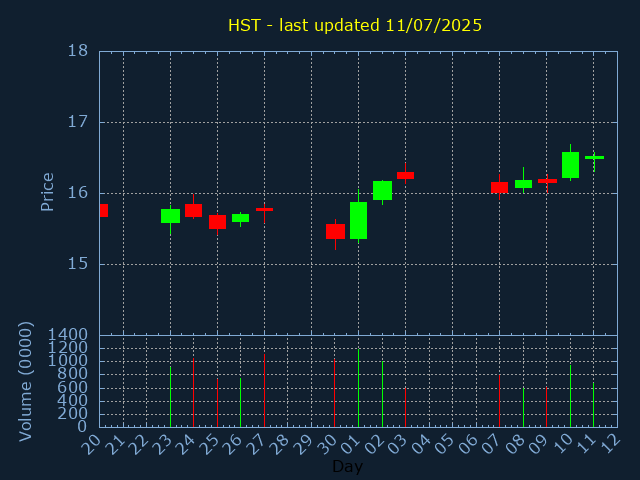Click price axis value 16

pyautogui.click(x=78, y=193)
